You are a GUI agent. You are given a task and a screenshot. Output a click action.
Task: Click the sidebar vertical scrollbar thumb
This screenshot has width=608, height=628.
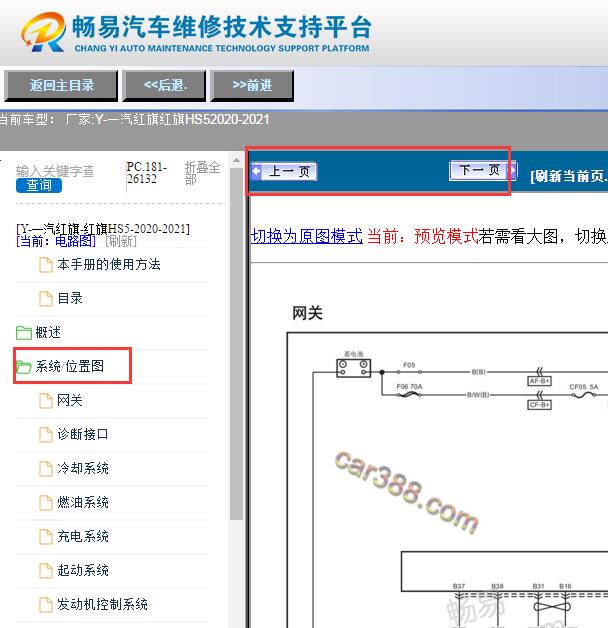(236, 344)
